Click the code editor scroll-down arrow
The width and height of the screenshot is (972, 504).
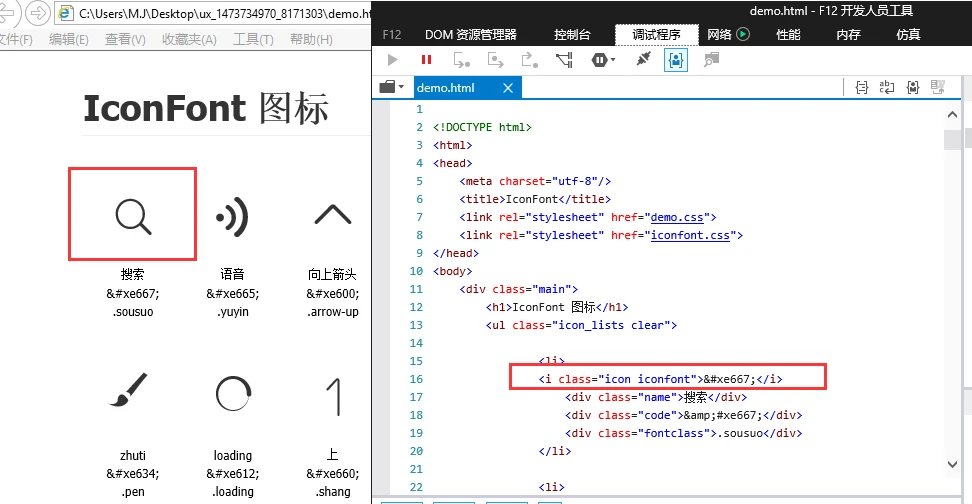(x=952, y=464)
